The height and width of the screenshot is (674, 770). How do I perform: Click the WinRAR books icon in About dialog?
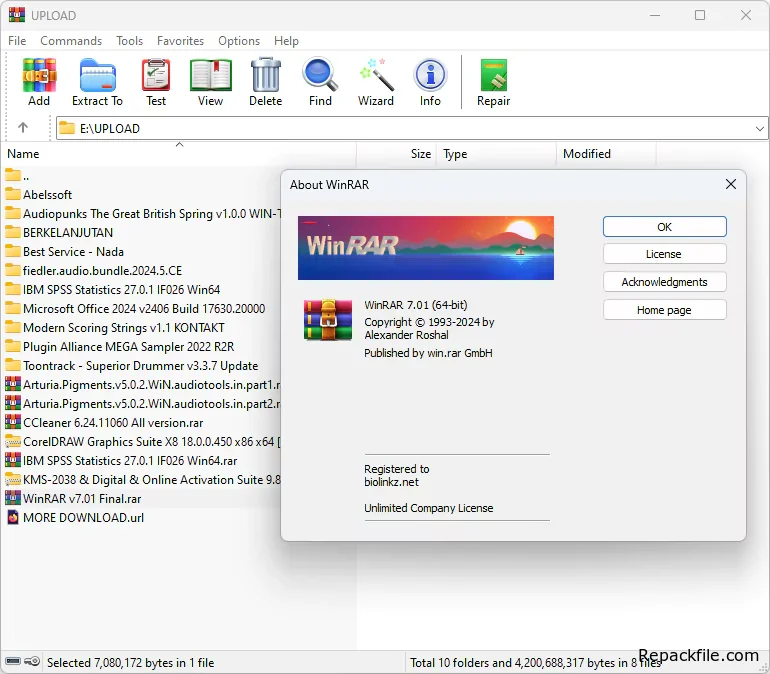coord(328,320)
